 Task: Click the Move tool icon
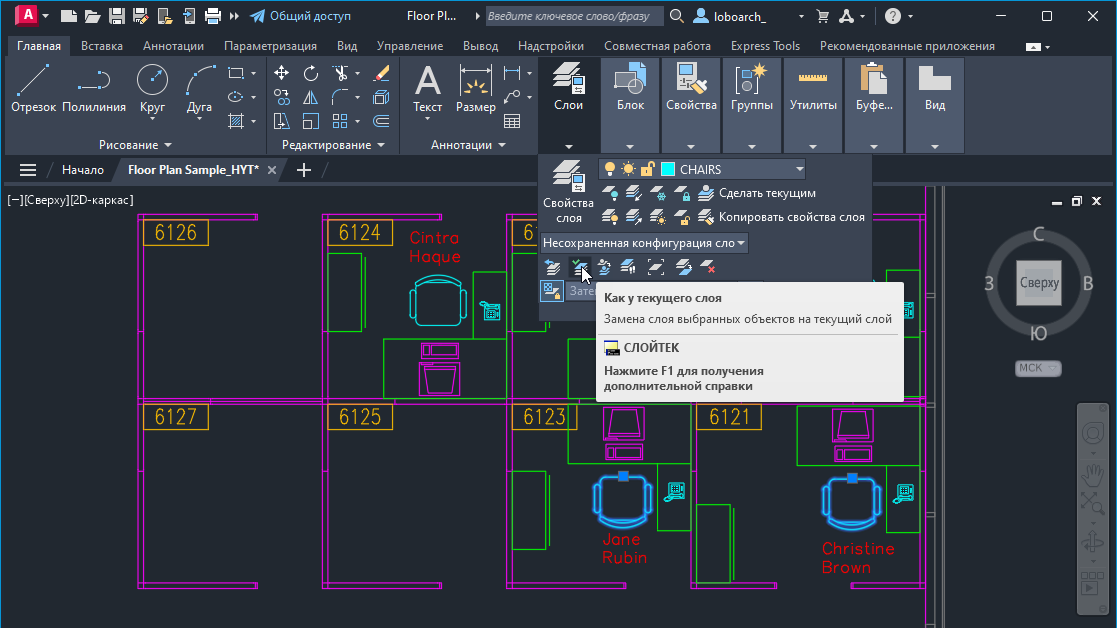click(281, 73)
